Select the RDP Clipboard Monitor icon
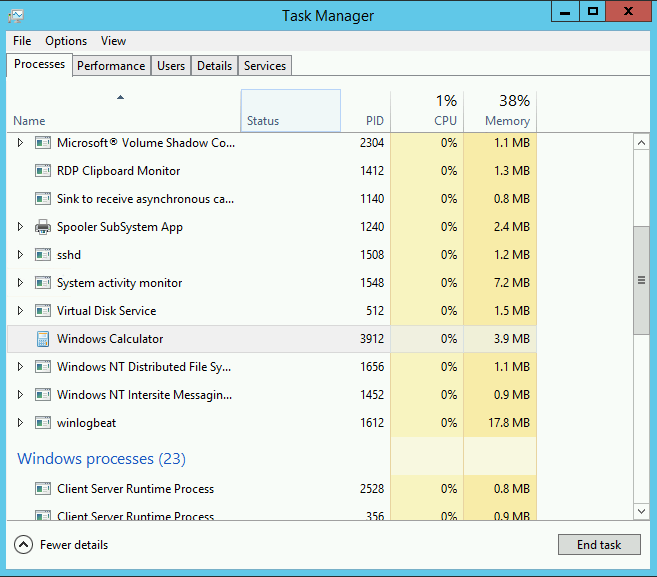657x577 pixels. click(x=43, y=171)
